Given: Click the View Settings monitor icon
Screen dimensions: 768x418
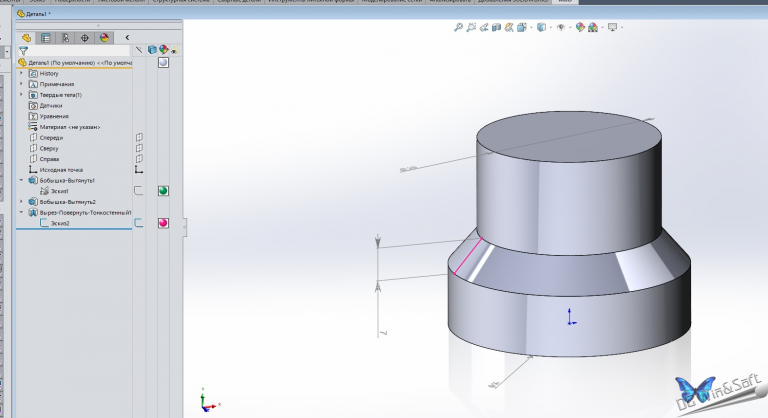Looking at the screenshot, I should 612,27.
